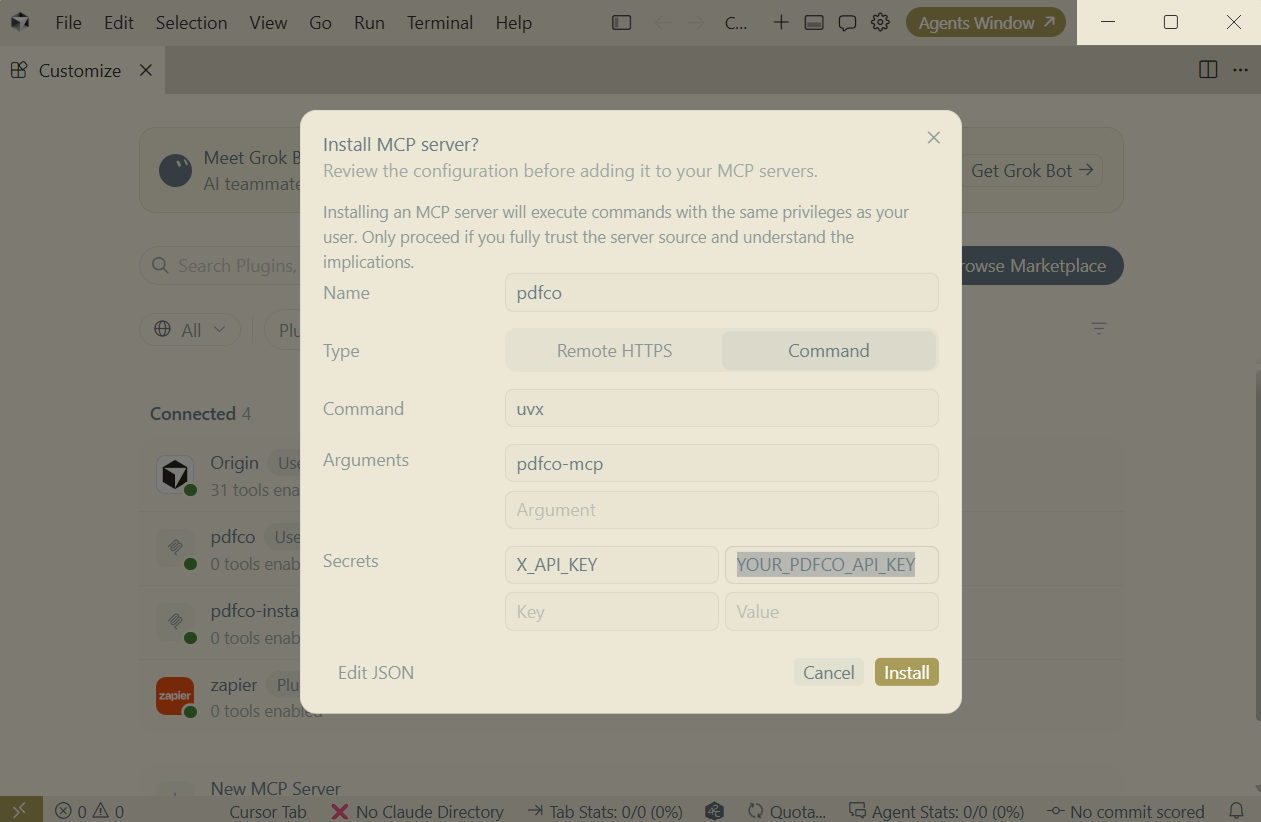Click the Quota status bar item
The width and height of the screenshot is (1261, 822).
point(787,811)
